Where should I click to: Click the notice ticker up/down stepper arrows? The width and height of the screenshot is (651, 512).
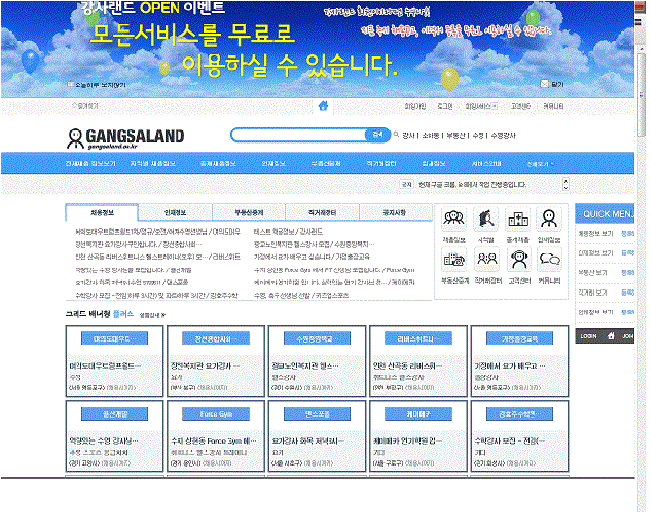565,184
